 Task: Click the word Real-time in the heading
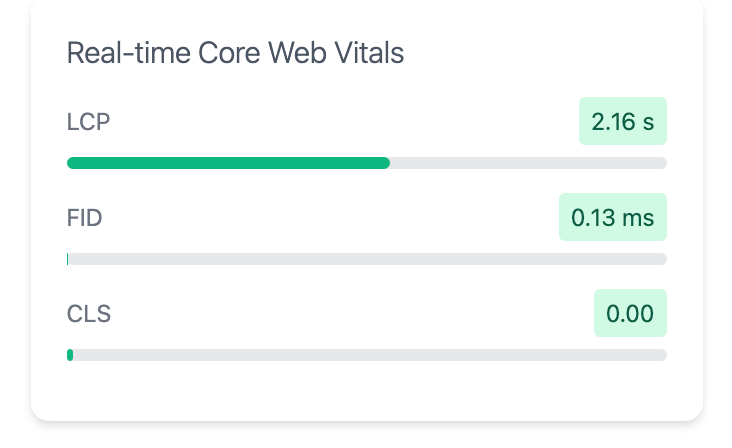coord(128,52)
